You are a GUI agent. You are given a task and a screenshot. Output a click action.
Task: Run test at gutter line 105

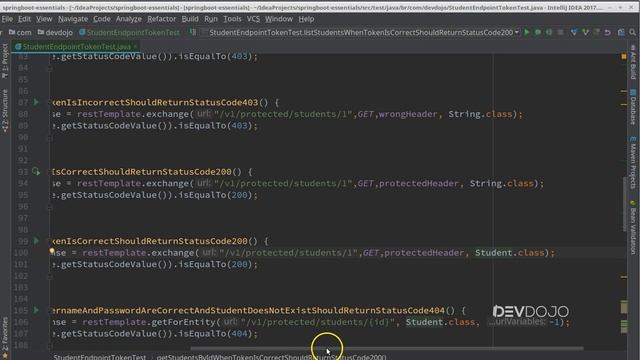[x=36, y=310]
